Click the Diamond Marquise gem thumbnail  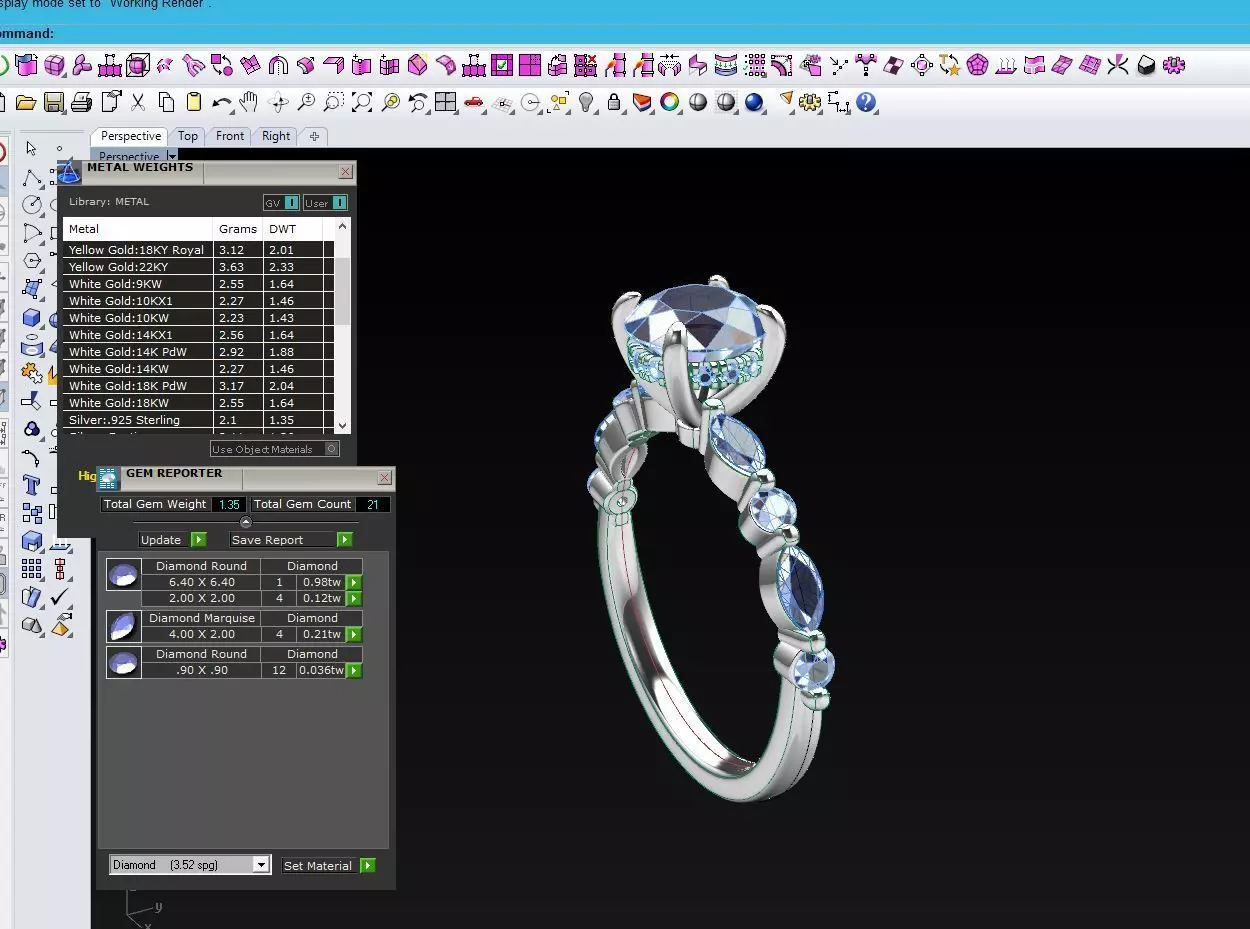tap(124, 626)
